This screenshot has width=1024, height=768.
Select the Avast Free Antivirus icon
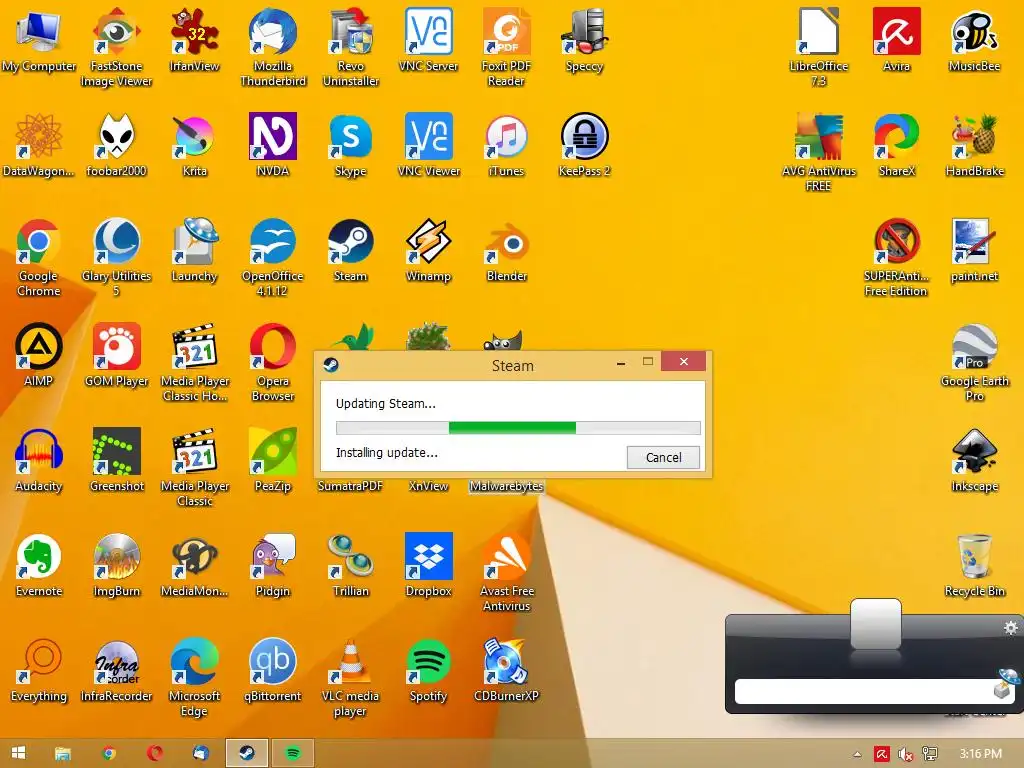[x=506, y=573]
